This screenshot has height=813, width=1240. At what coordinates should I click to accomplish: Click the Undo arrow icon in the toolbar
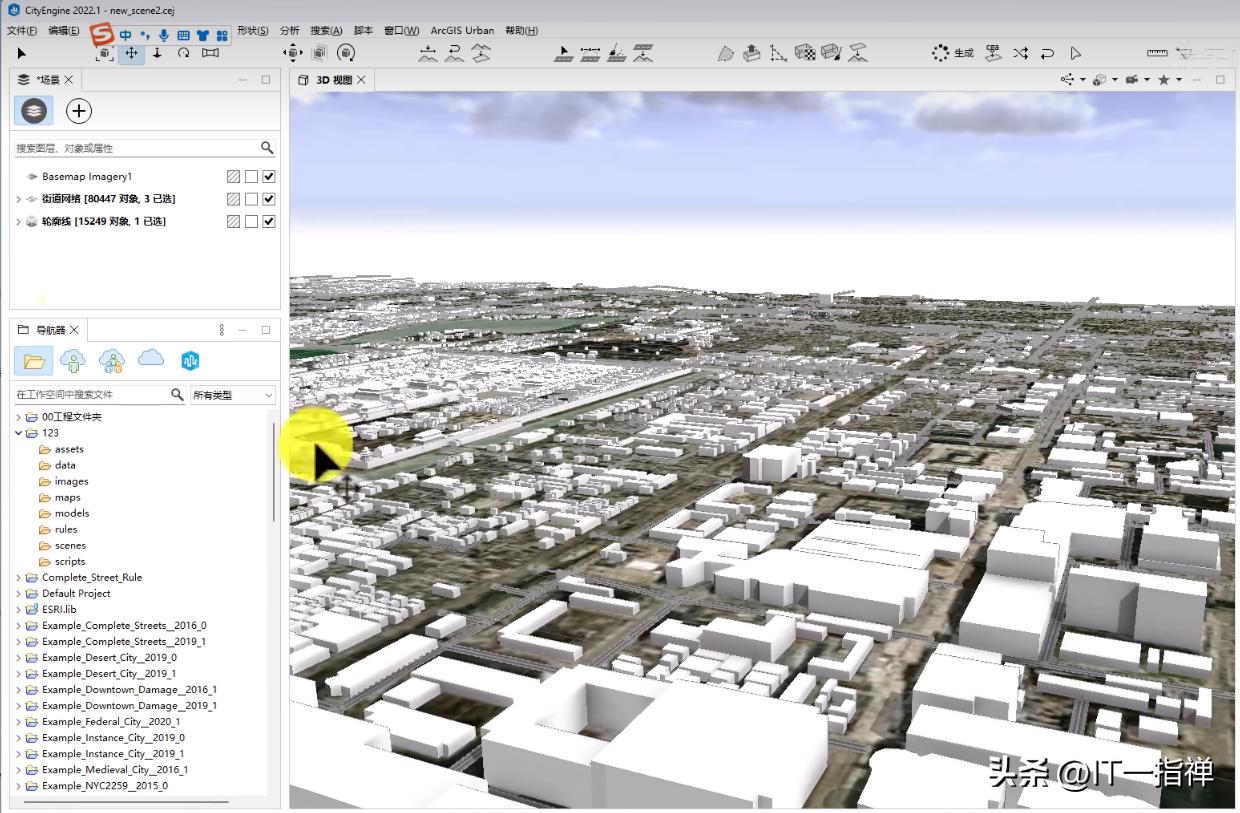pyautogui.click(x=1048, y=53)
